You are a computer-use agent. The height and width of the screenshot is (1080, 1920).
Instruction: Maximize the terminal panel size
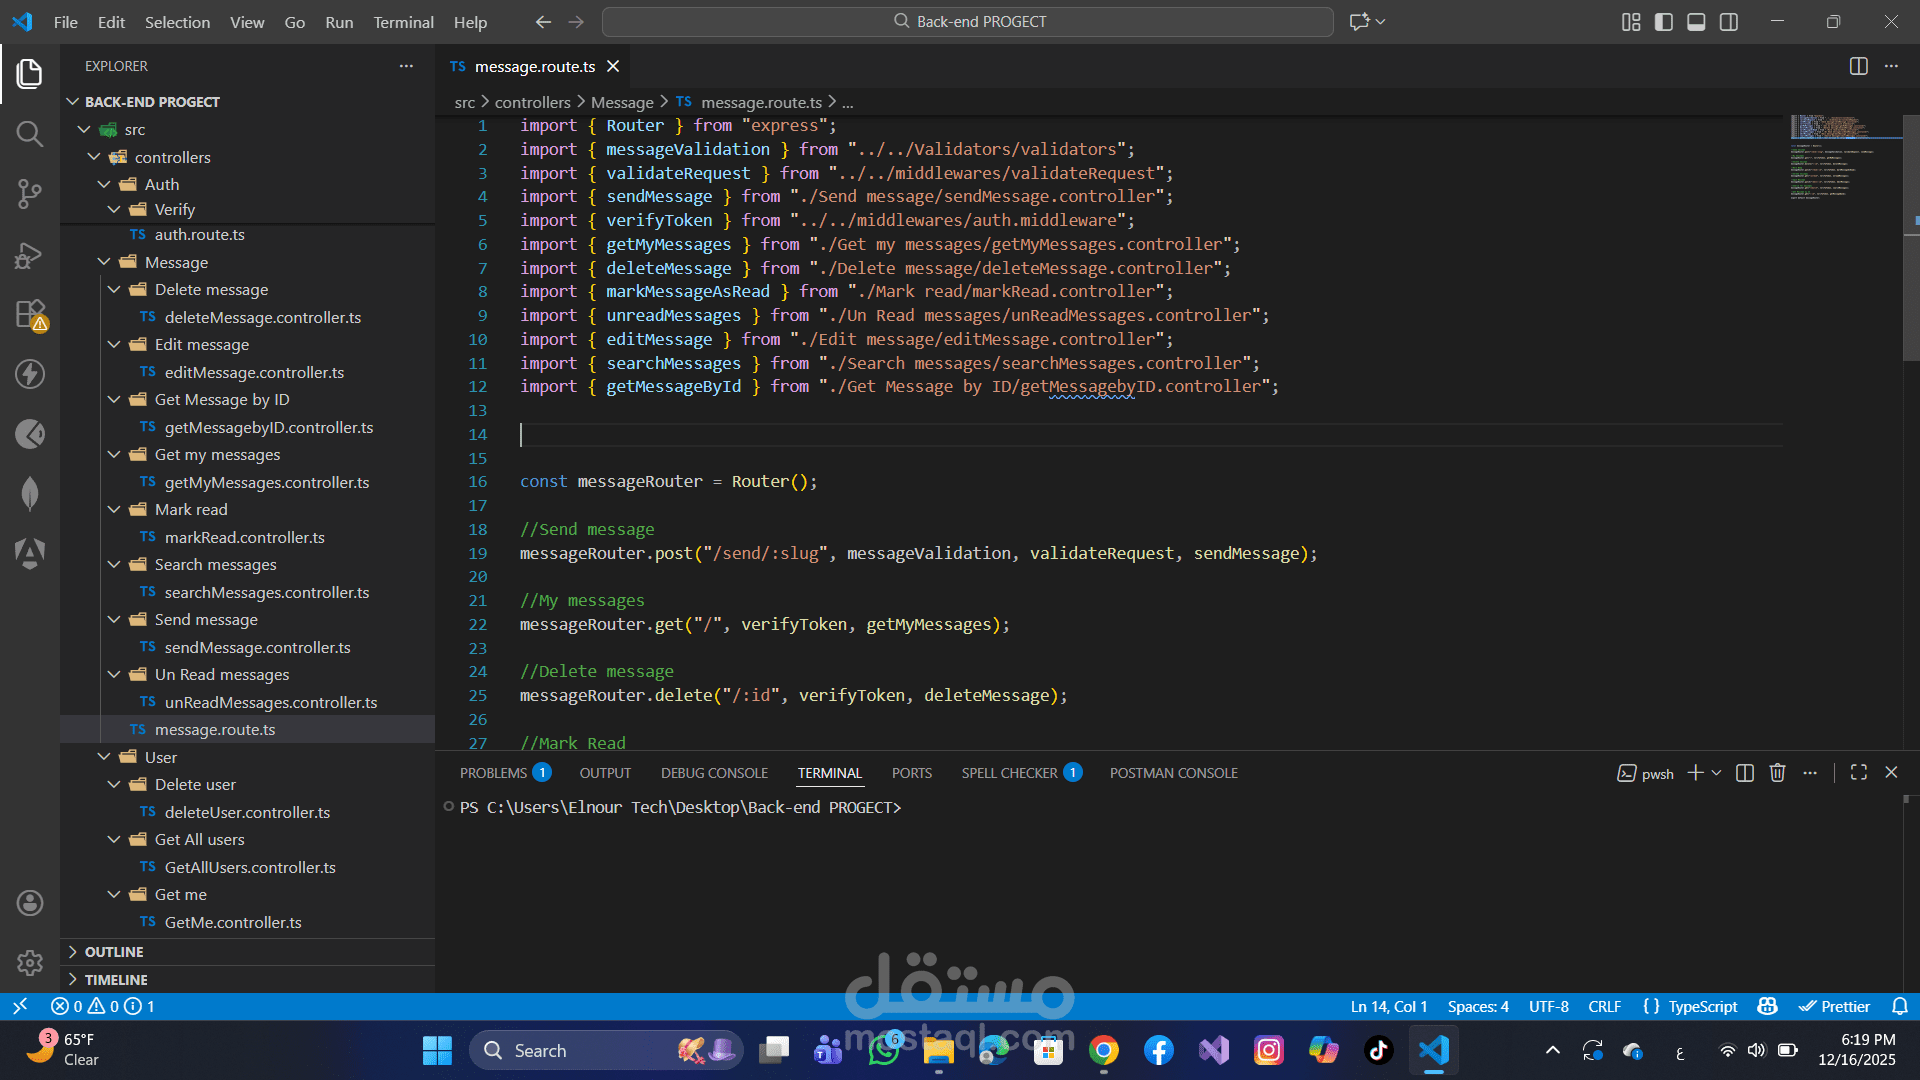tap(1859, 773)
